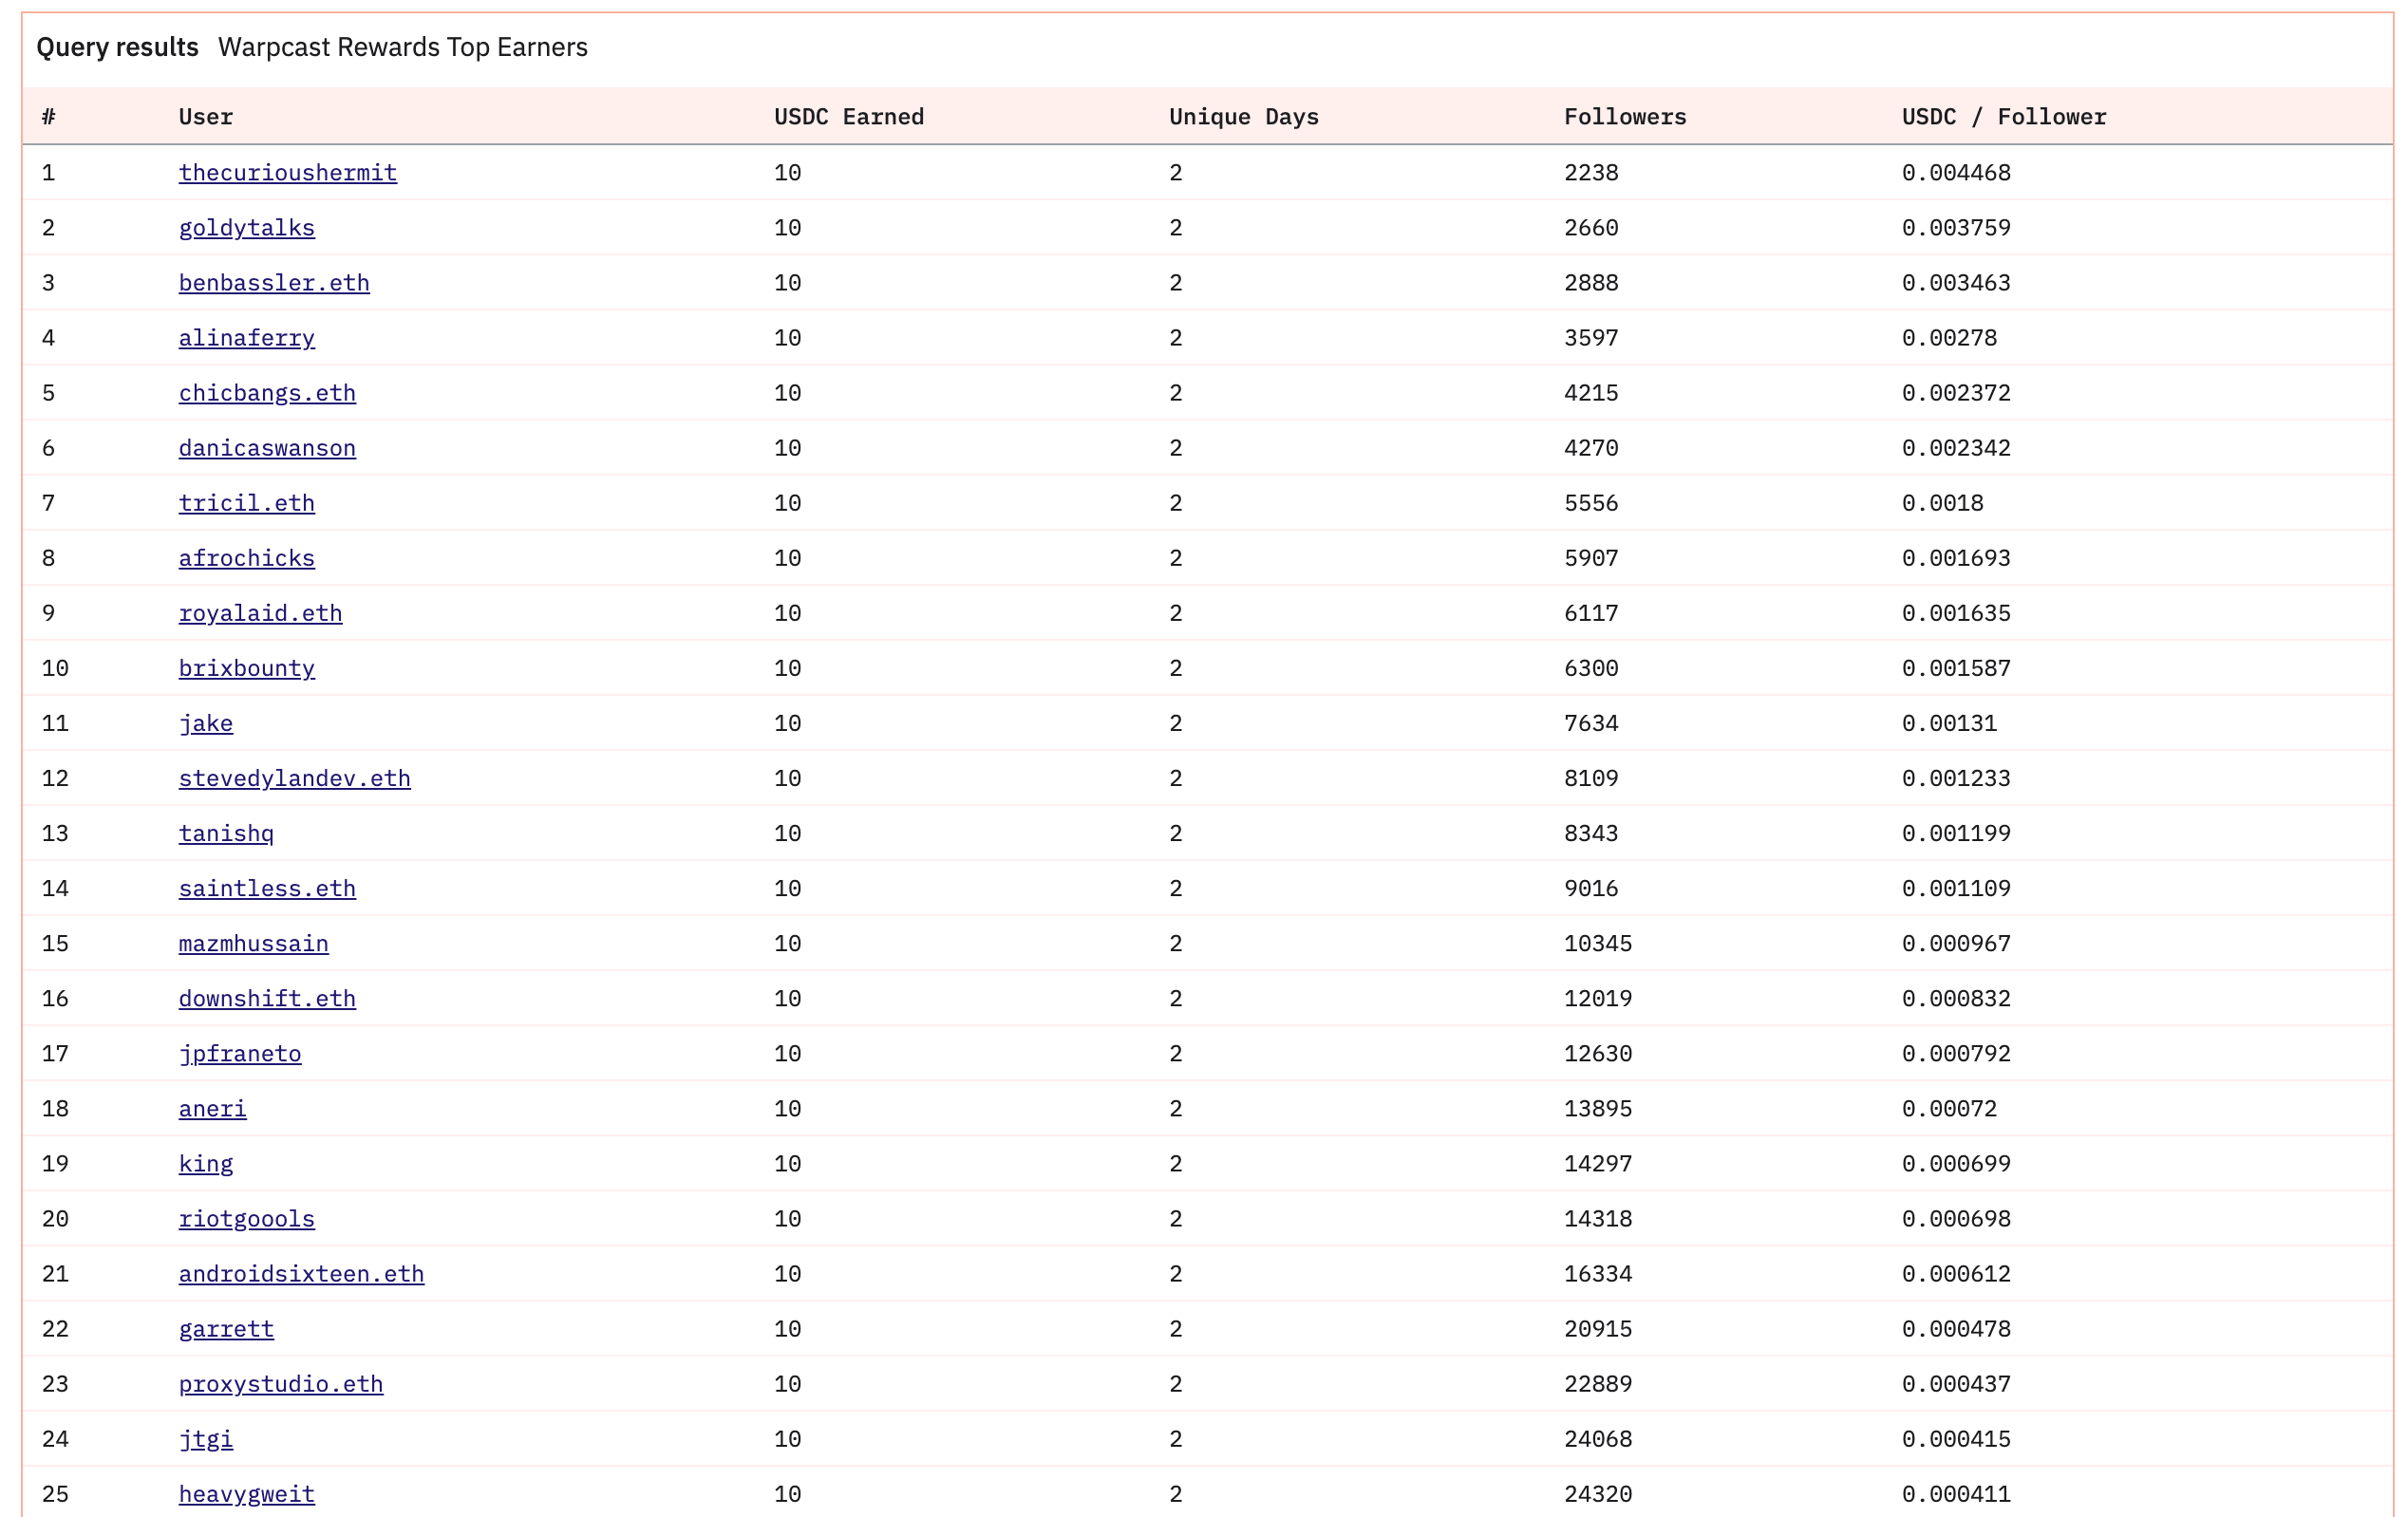
Task: Open heavygweit profile link
Action: pos(246,1493)
